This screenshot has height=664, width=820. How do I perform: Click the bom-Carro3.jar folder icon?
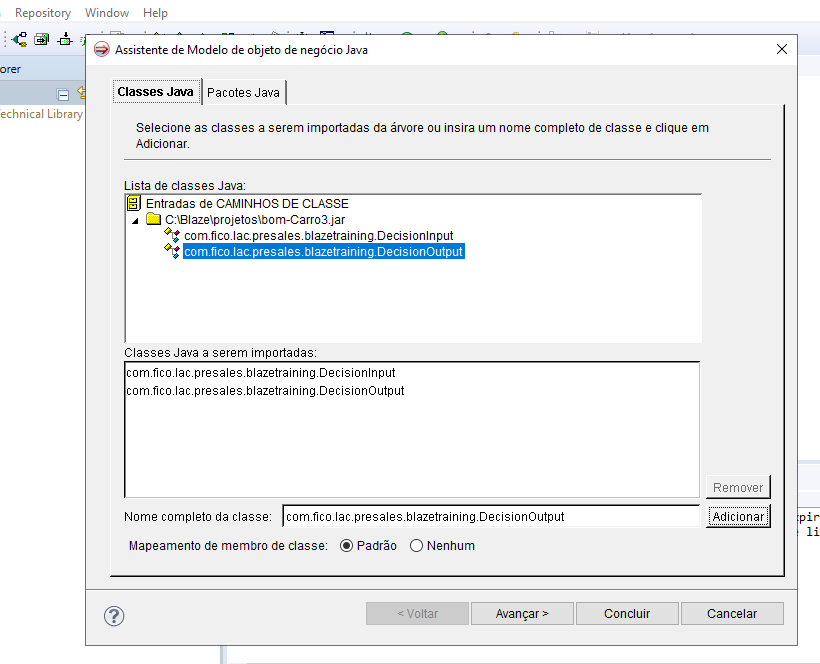pos(152,219)
